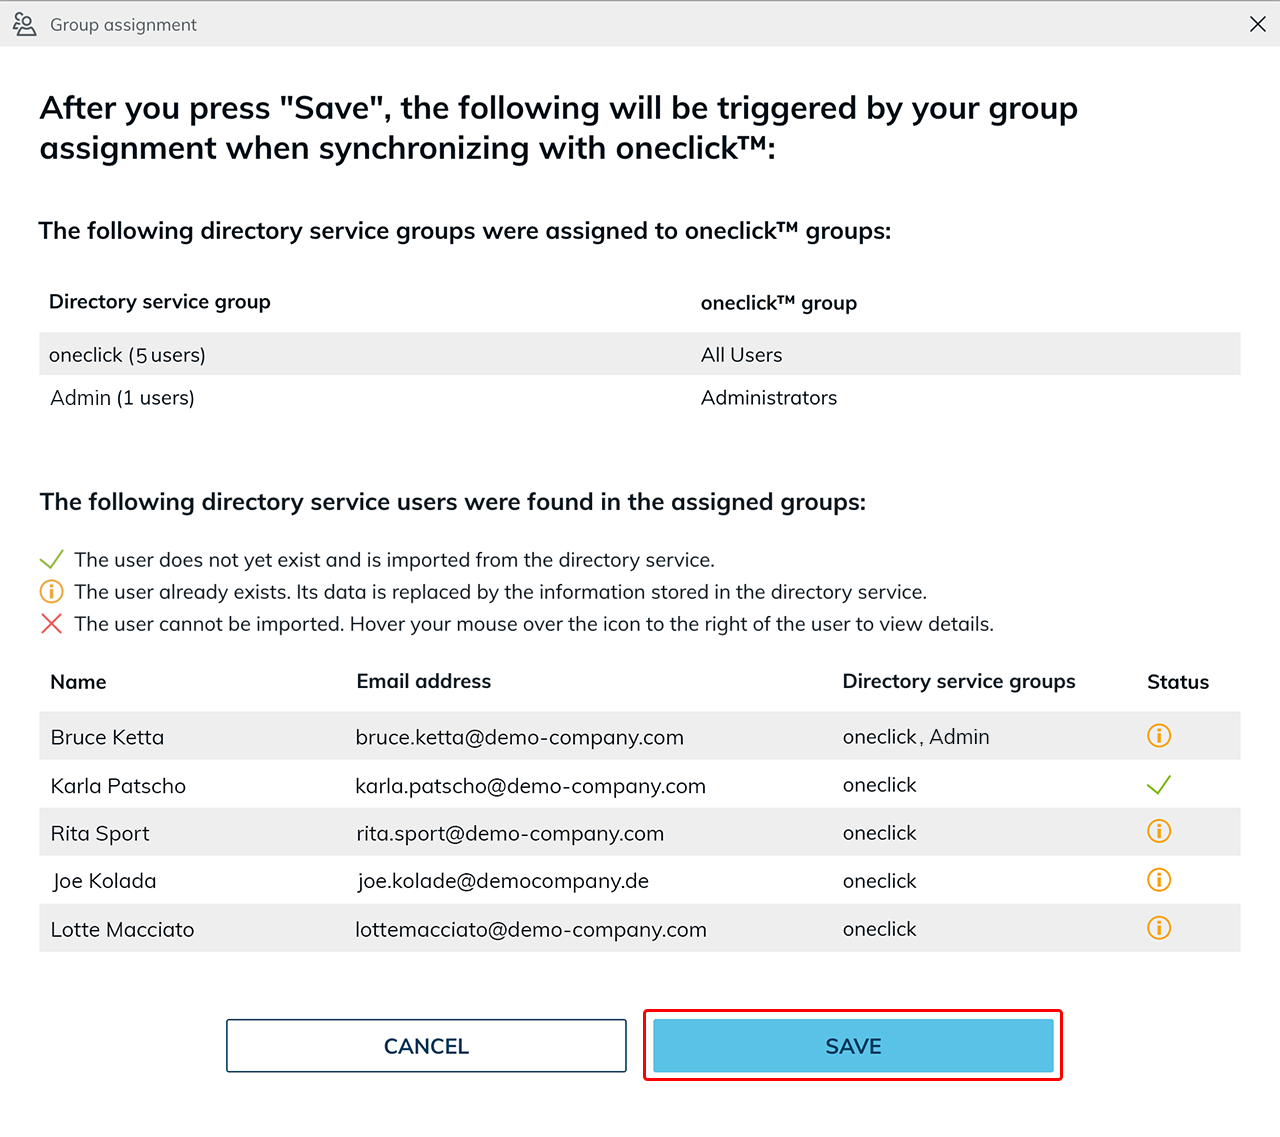
Task: Select the Lotte Macciato name cell
Action: pyautogui.click(x=122, y=930)
